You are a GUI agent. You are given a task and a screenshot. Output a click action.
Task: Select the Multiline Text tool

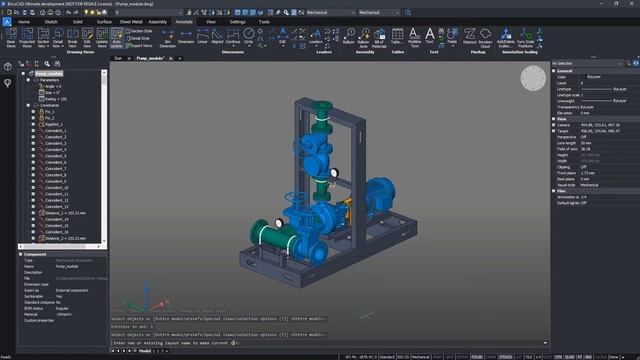(x=414, y=38)
